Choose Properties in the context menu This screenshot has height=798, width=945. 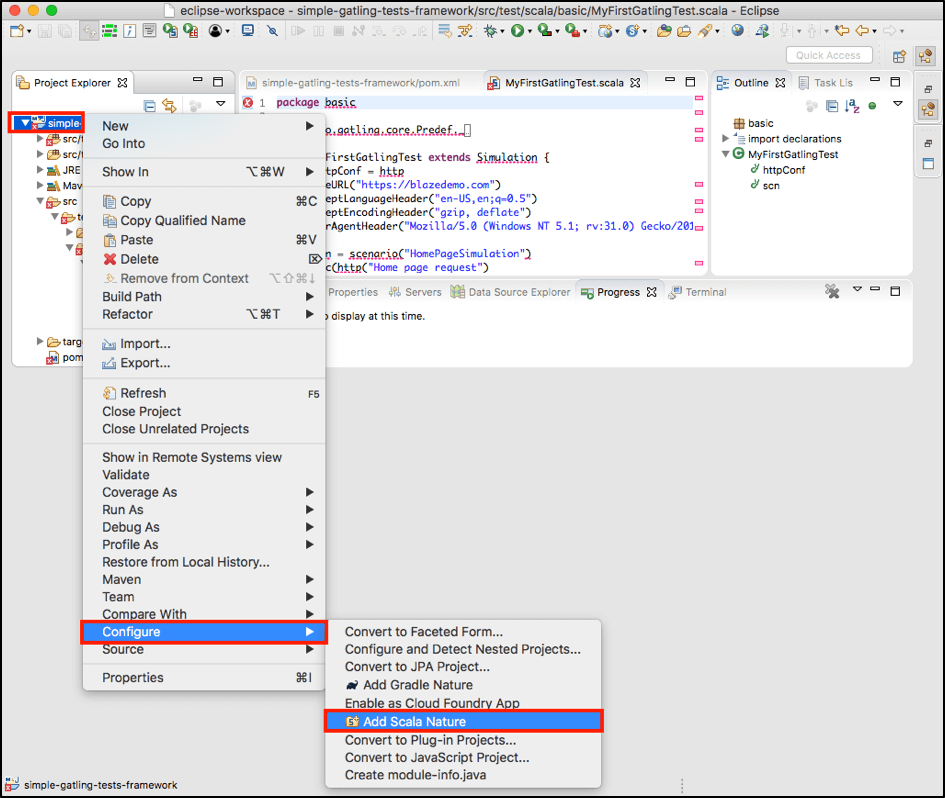click(x=204, y=677)
